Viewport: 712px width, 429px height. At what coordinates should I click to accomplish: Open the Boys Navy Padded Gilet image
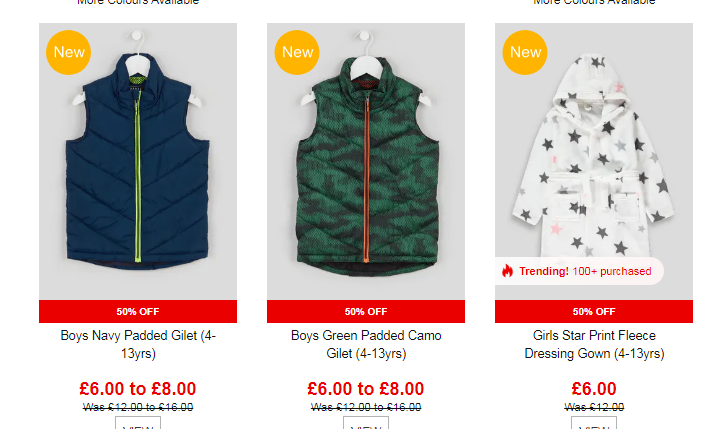[138, 161]
